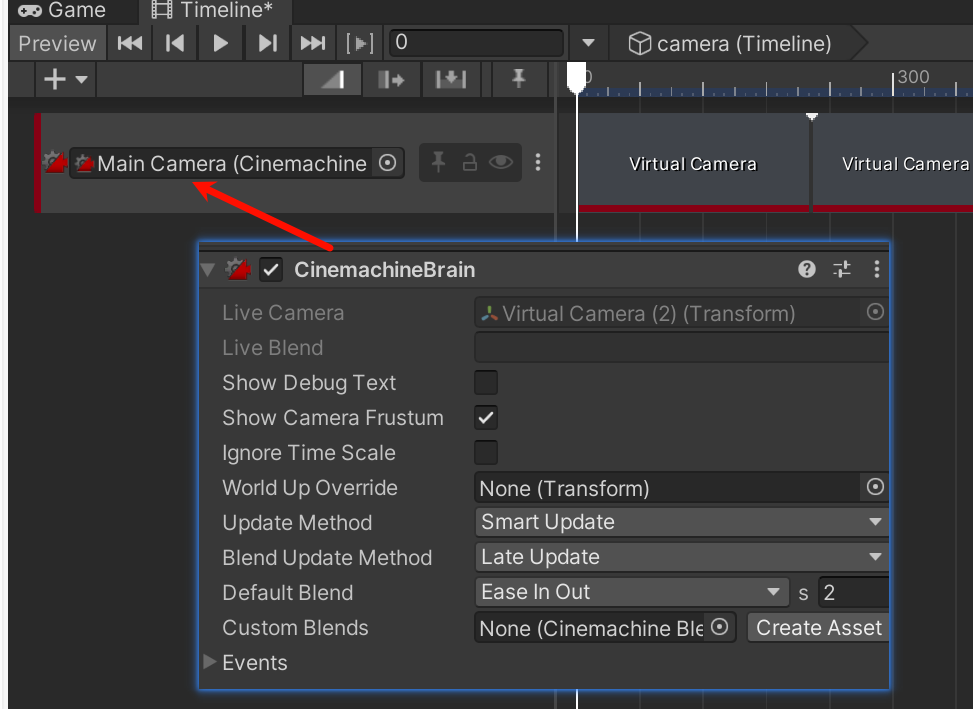
Task: Select the Replace edit mode icon
Action: click(x=451, y=79)
